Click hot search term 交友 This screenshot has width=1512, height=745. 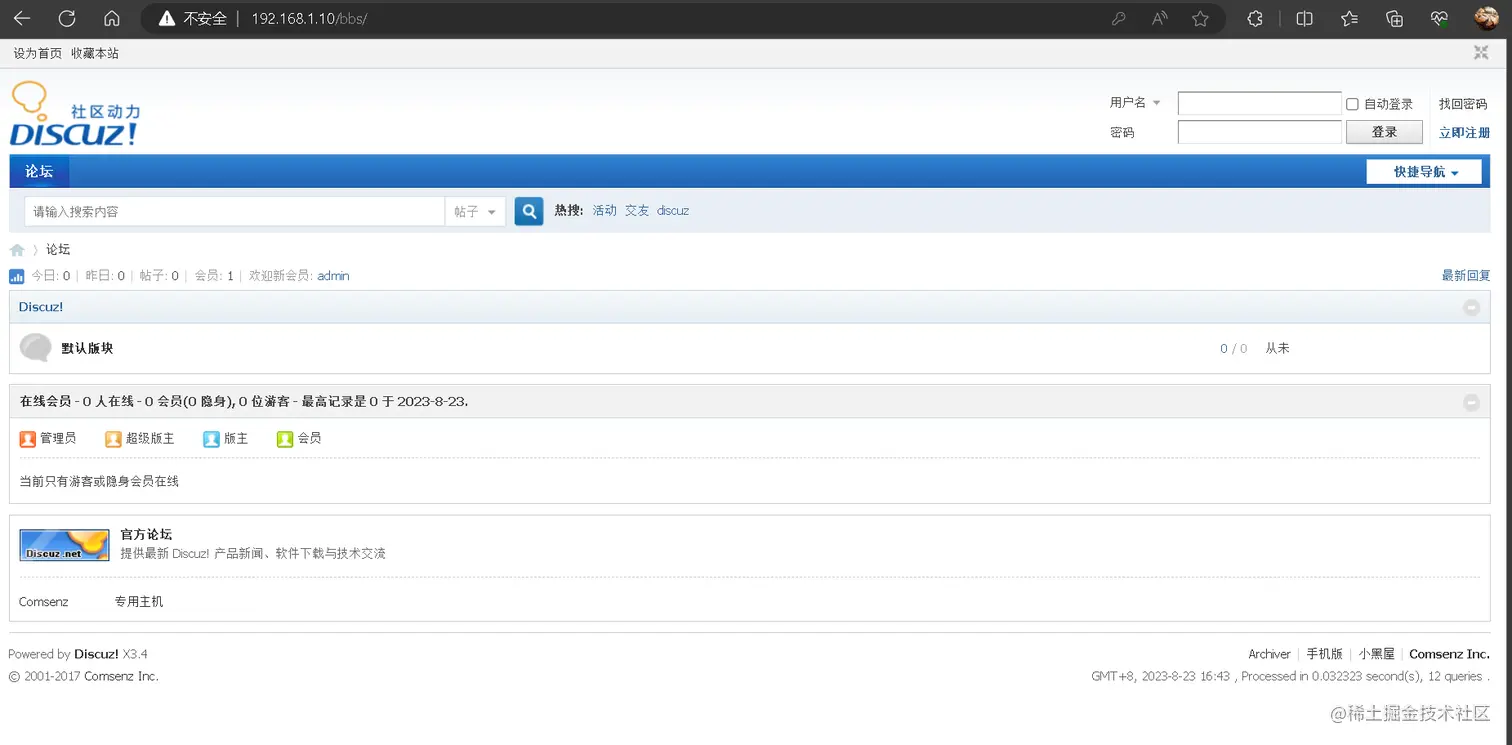[637, 211]
